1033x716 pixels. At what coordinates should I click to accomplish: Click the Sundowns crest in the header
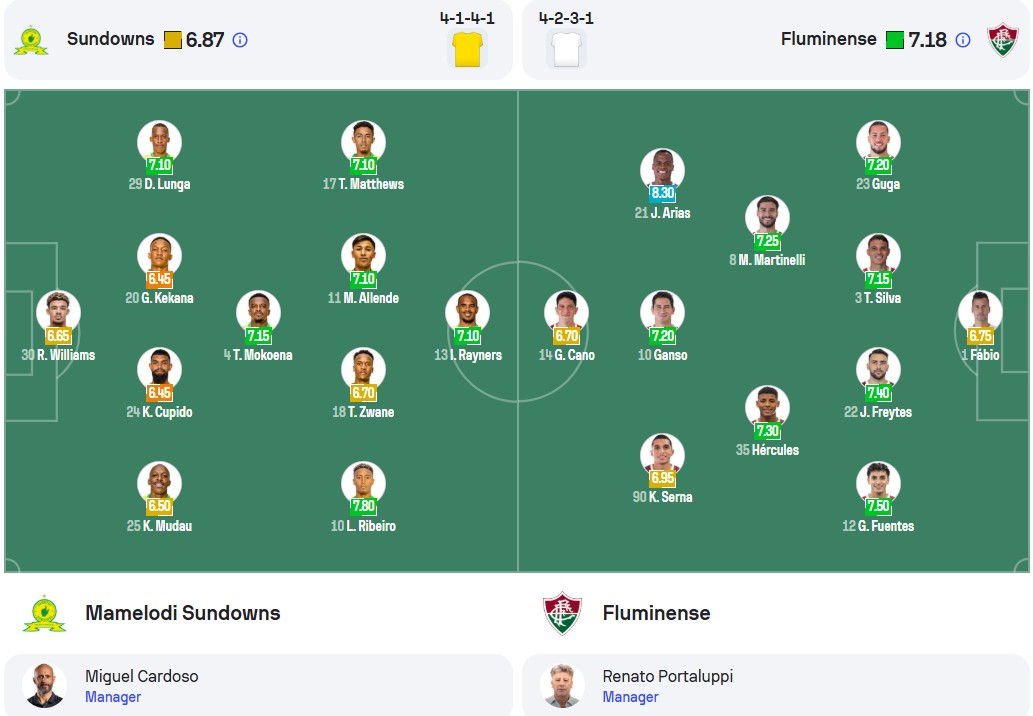pos(31,40)
